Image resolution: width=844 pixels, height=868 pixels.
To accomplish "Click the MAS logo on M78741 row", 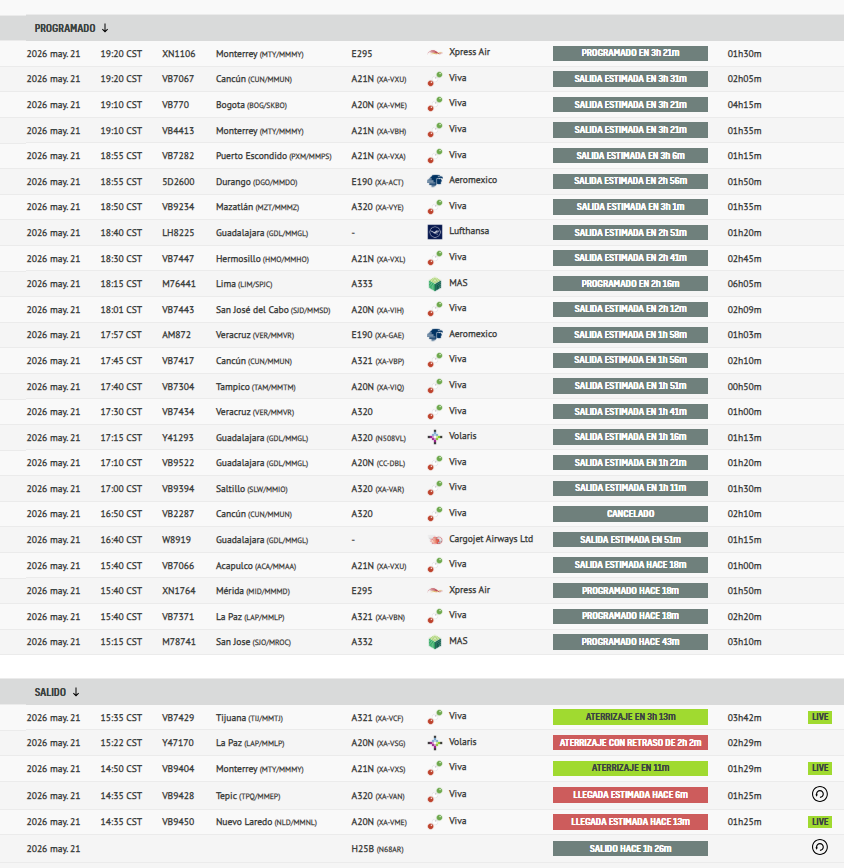I will click(x=435, y=642).
